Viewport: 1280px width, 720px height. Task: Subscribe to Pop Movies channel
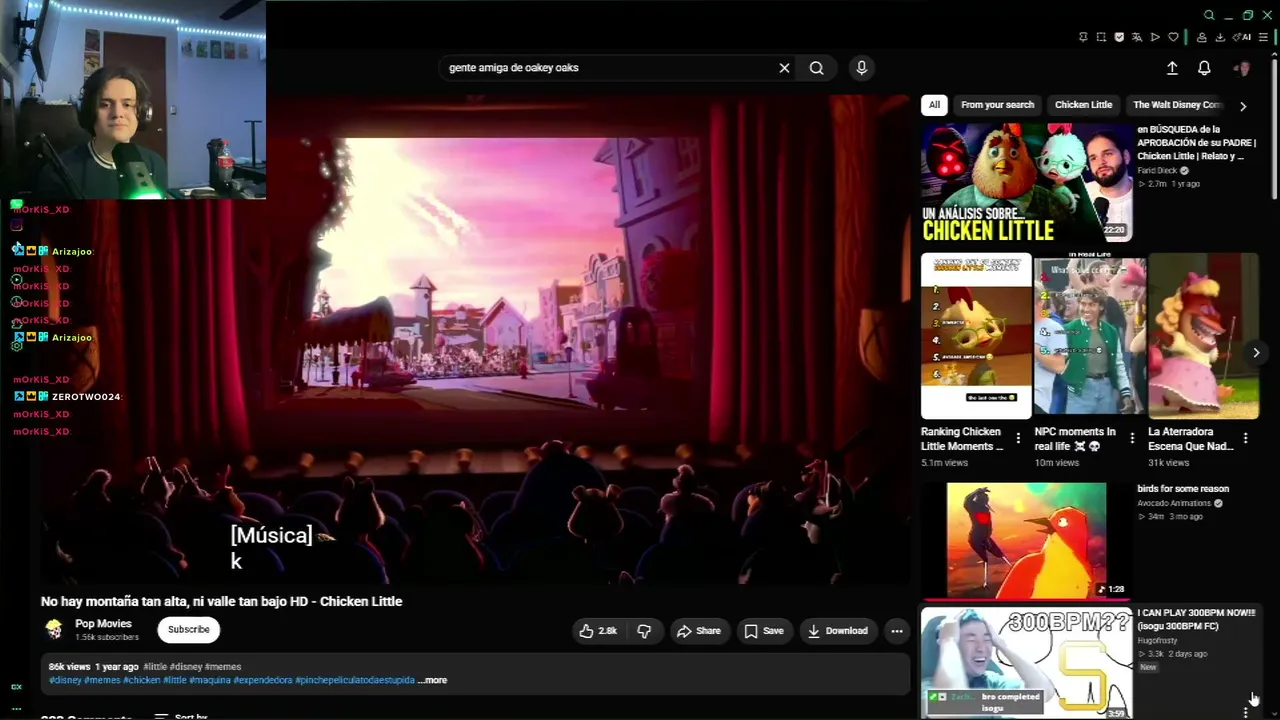click(x=189, y=629)
